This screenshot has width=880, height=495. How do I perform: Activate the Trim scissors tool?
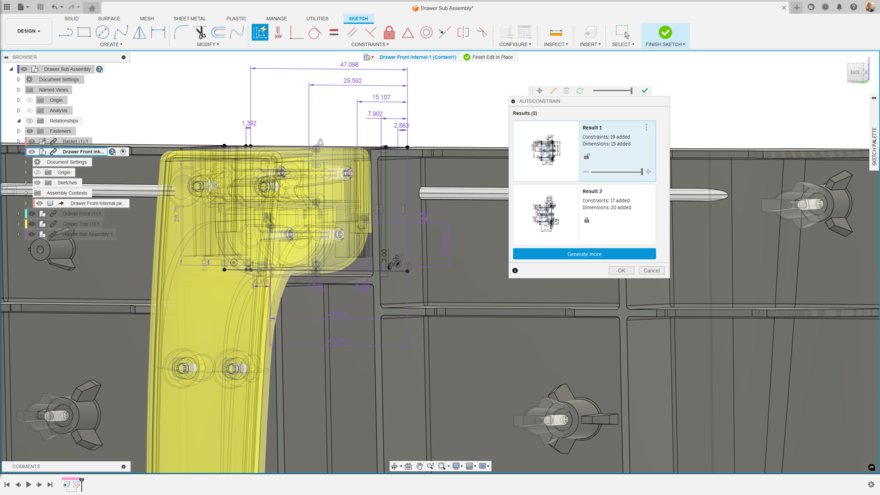200,32
